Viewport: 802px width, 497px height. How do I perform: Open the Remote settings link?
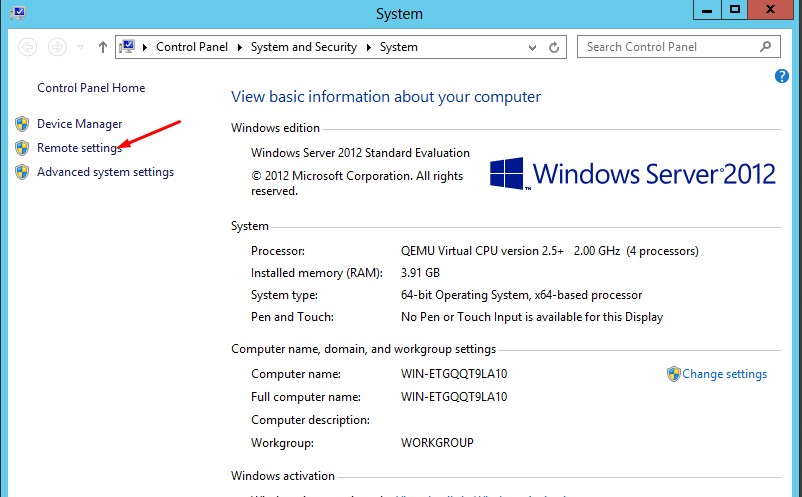tap(79, 148)
